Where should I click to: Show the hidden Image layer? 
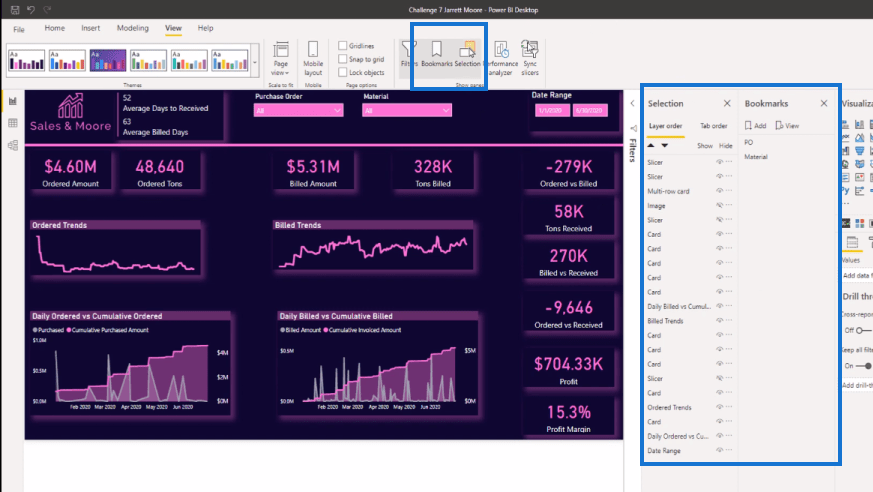[x=719, y=205]
